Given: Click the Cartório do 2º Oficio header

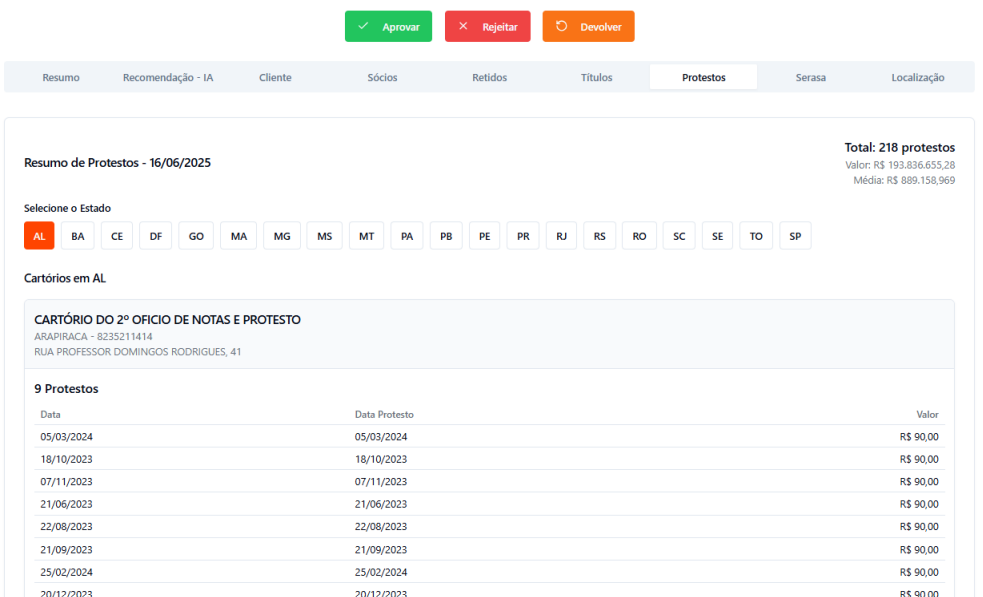Looking at the screenshot, I should click(x=167, y=320).
